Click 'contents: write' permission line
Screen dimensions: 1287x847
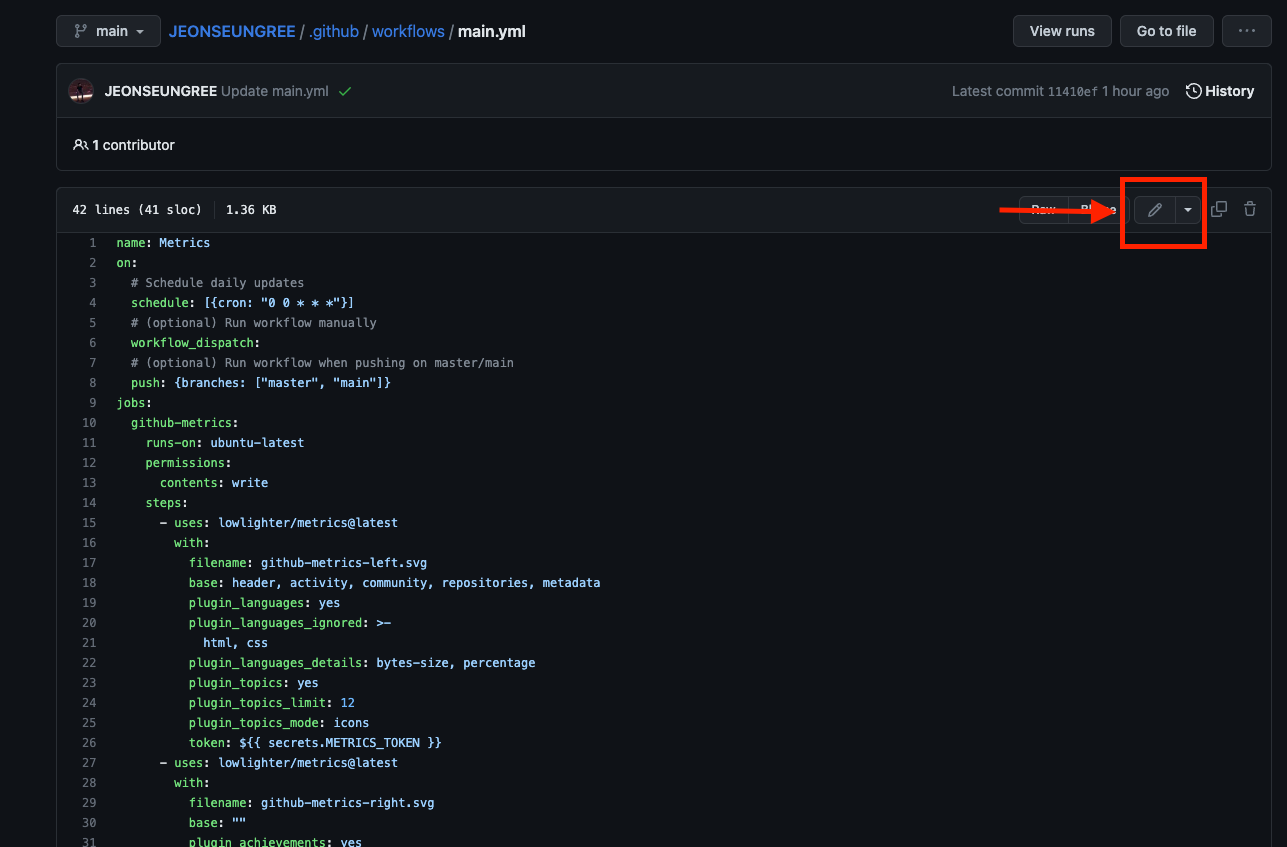pyautogui.click(x=214, y=483)
